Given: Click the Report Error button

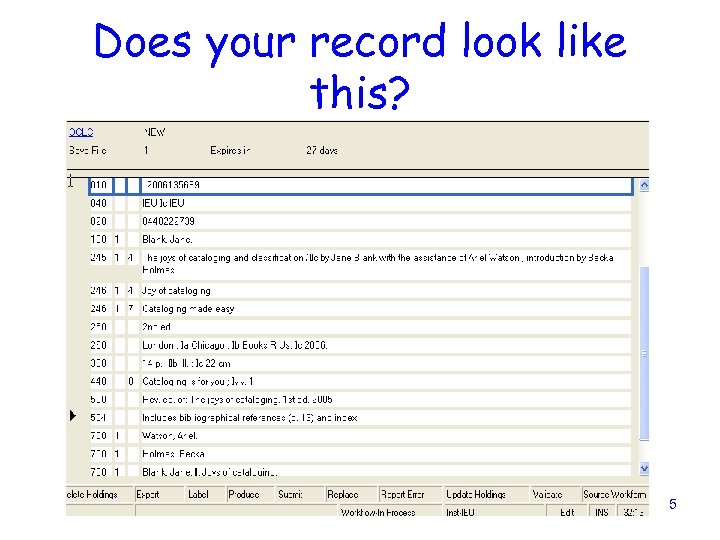Looking at the screenshot, I should point(410,494).
